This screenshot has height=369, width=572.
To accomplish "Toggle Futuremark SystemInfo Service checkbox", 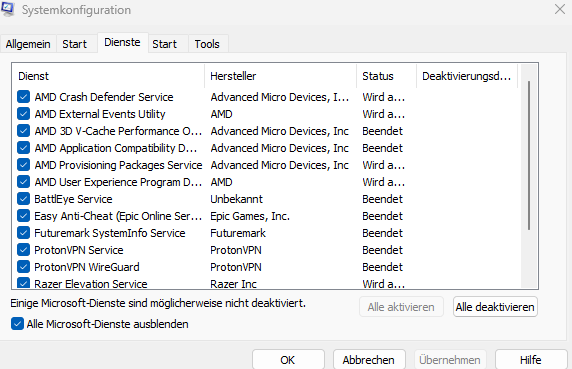I will (x=23, y=233).
